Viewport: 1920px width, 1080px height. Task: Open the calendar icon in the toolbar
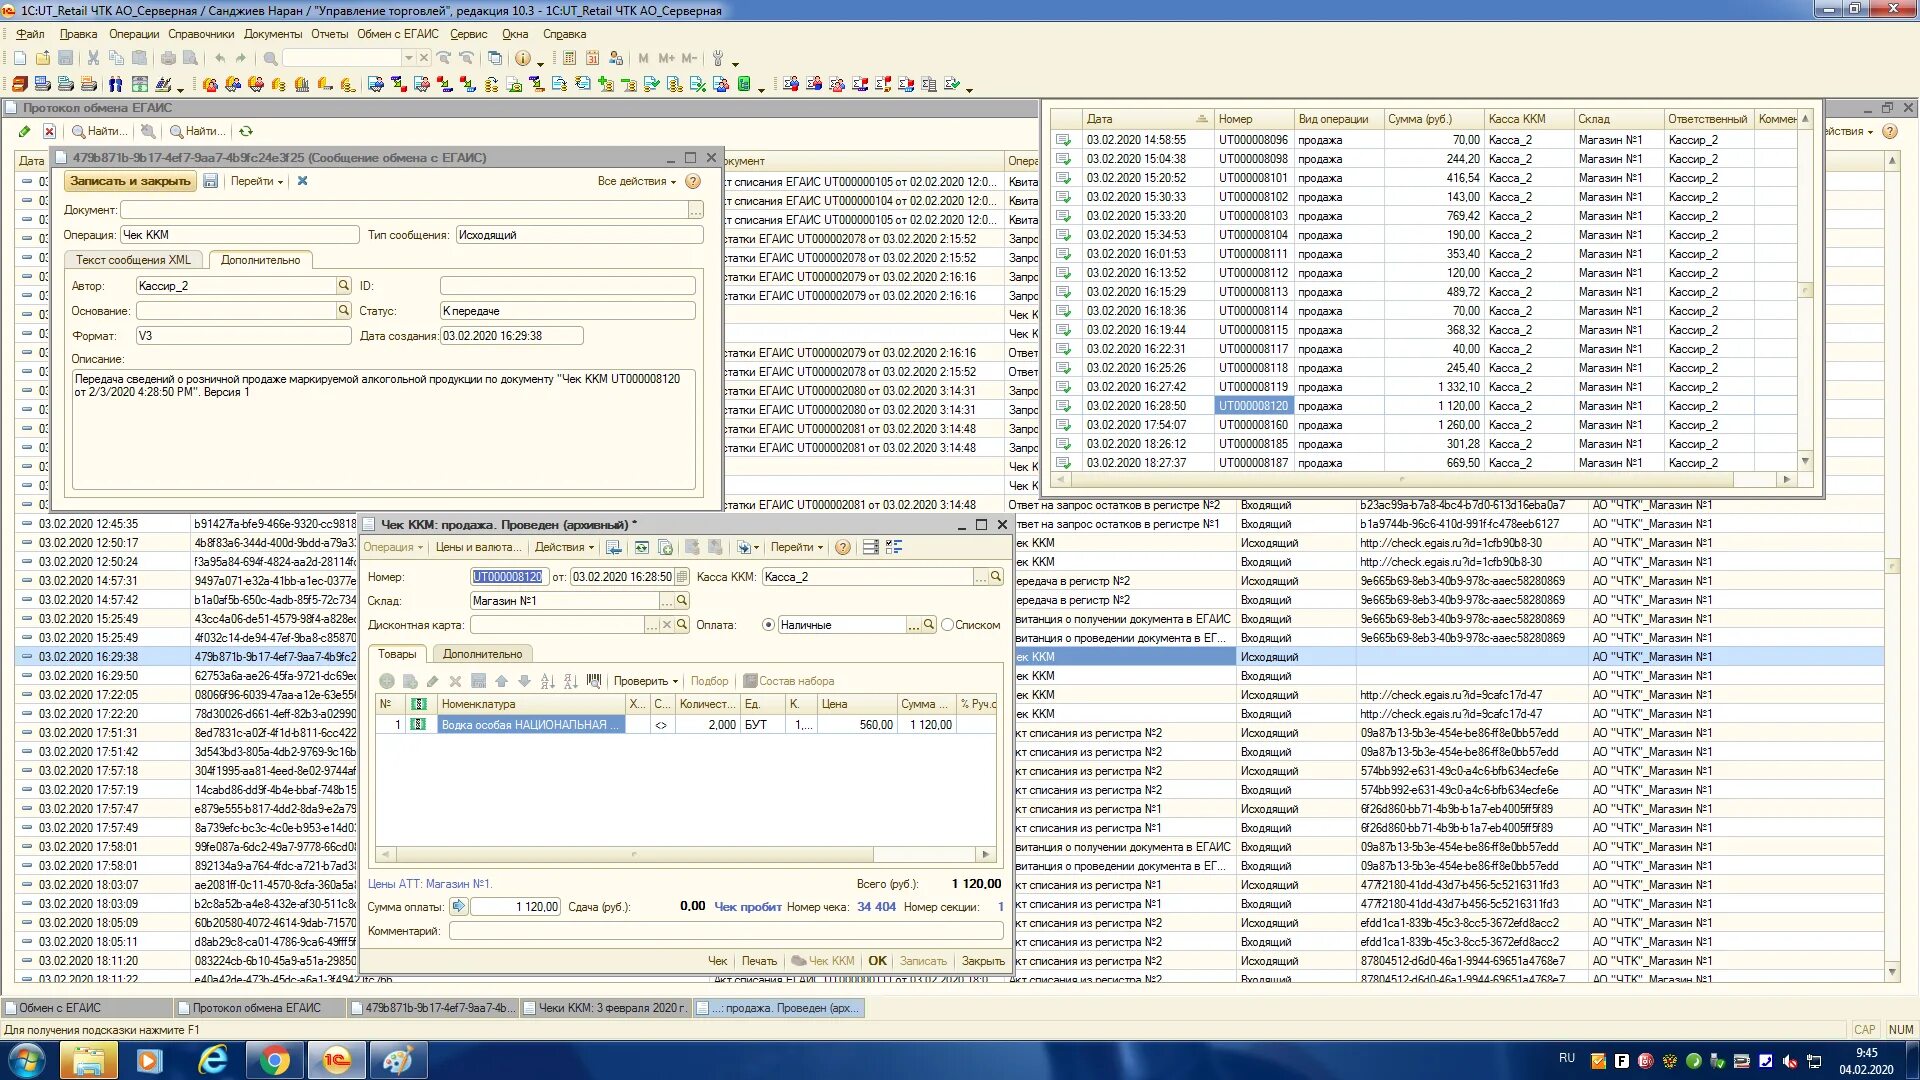592,58
